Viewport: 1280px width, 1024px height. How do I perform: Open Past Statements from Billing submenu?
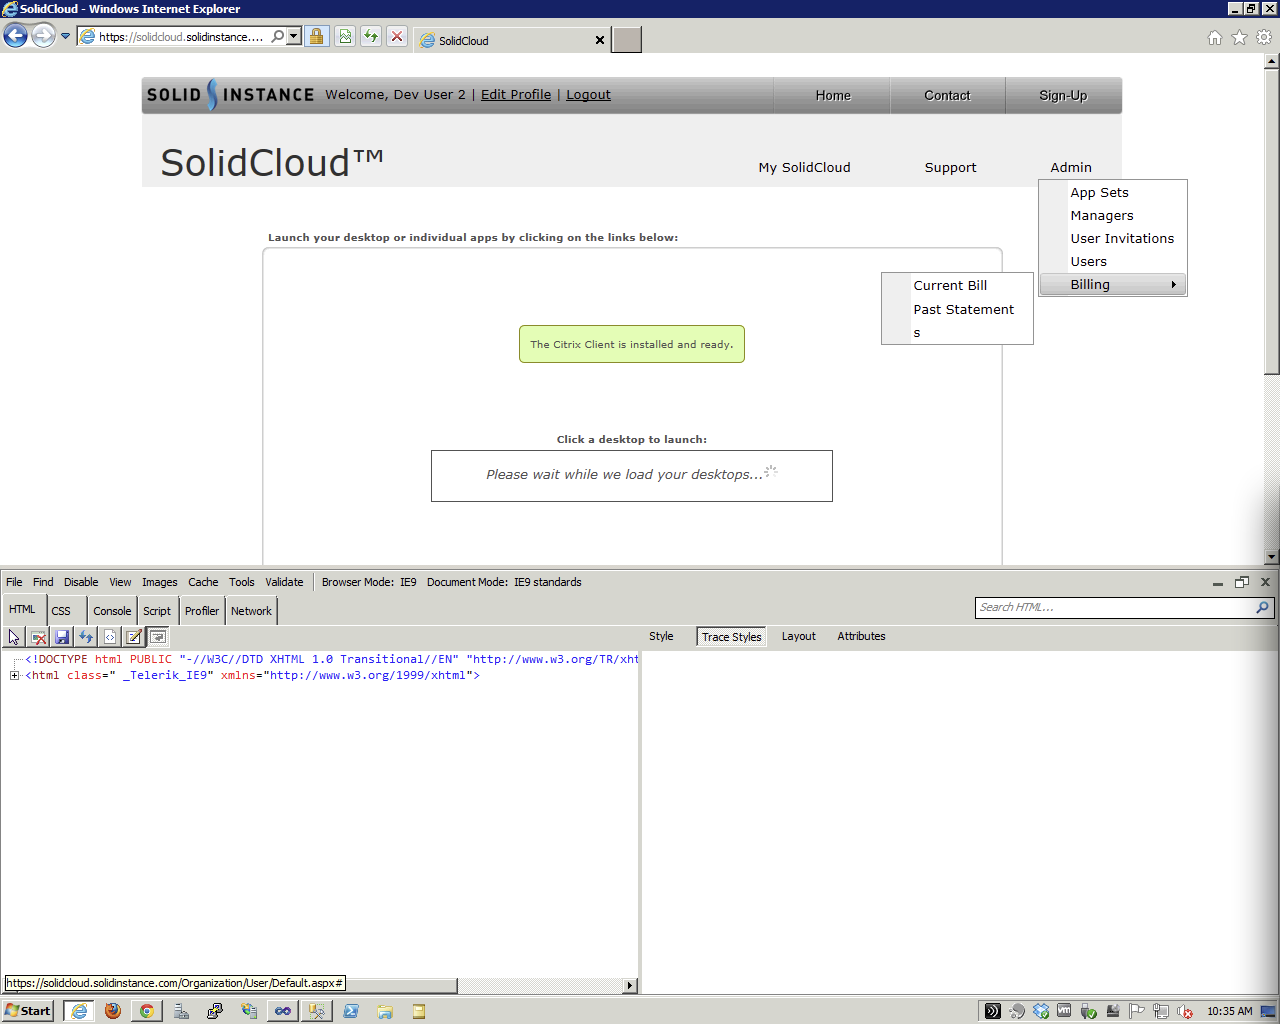point(957,321)
